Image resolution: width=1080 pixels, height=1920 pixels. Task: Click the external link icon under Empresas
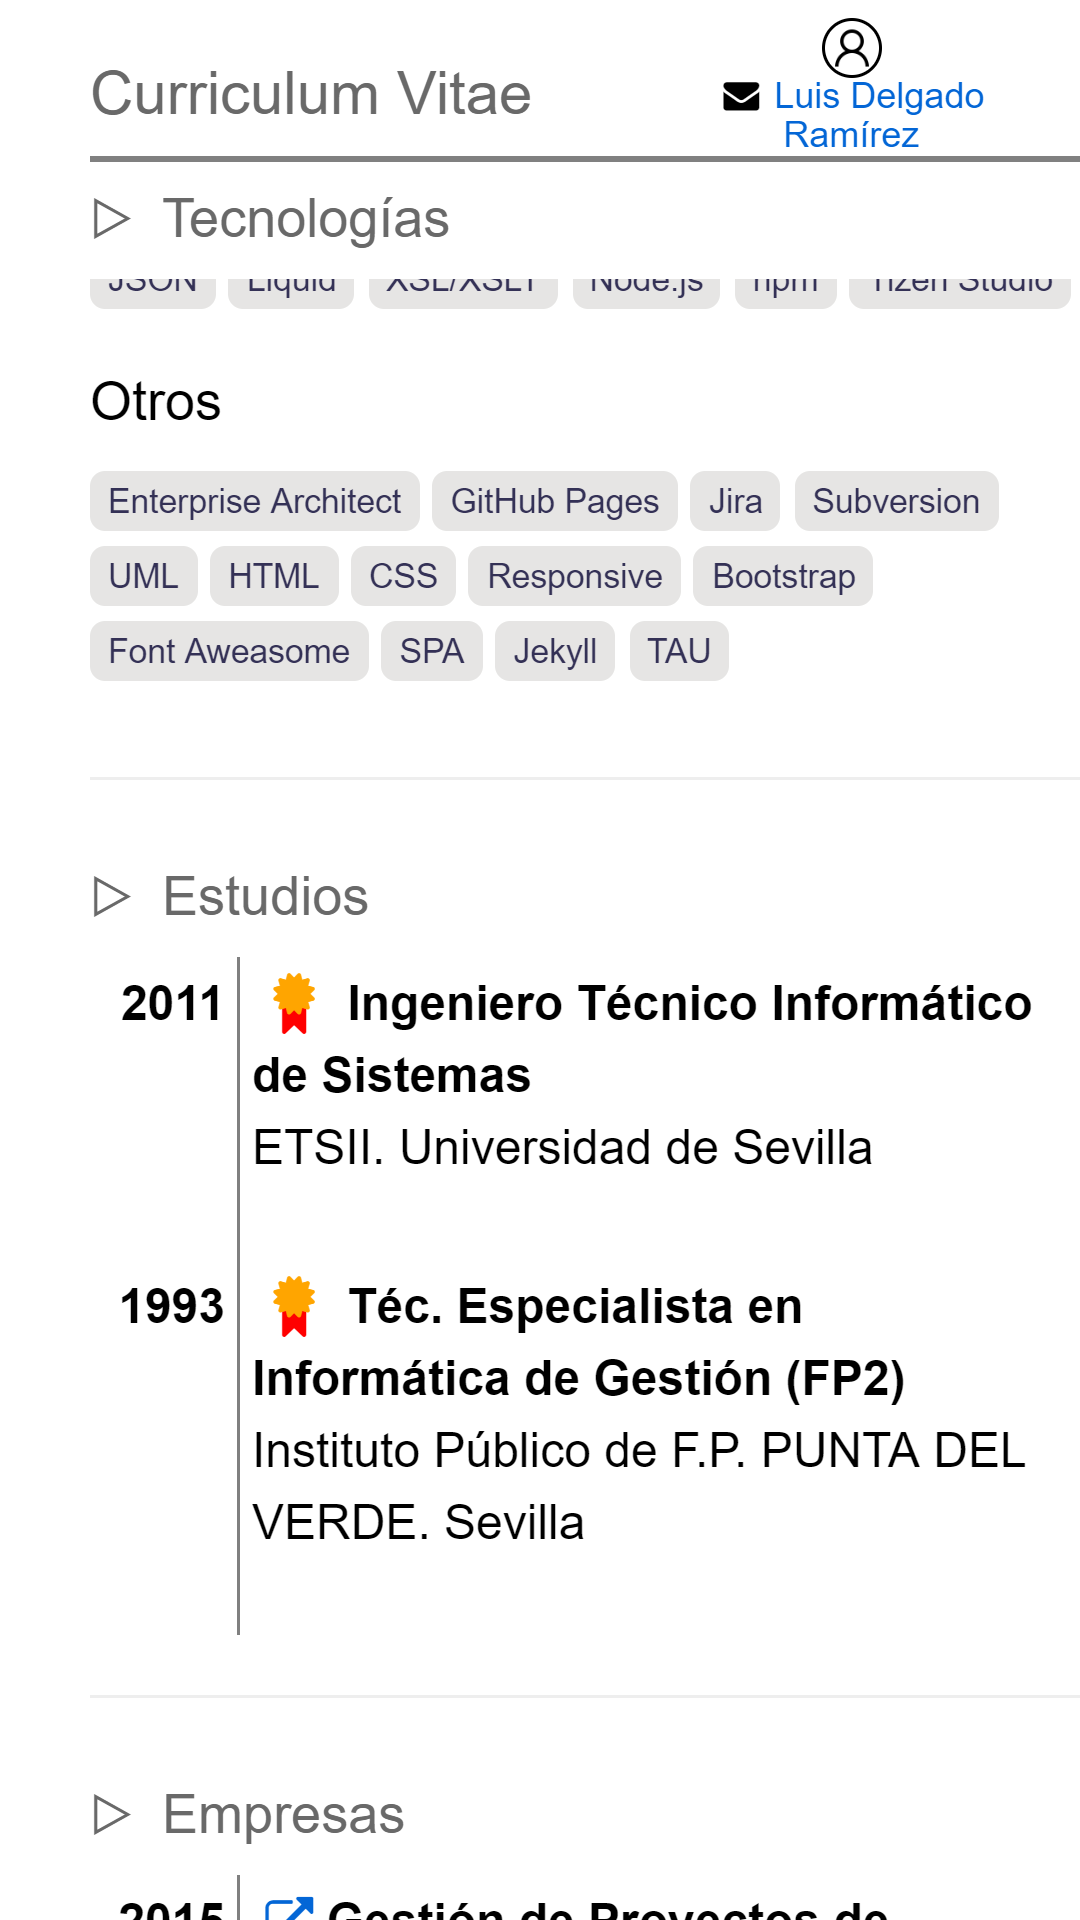point(289,1908)
